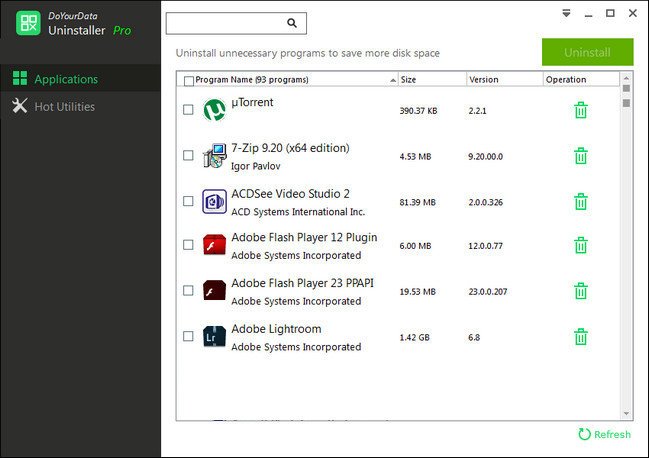Check the µTorrent checkbox
The width and height of the screenshot is (649, 458).
tap(188, 110)
